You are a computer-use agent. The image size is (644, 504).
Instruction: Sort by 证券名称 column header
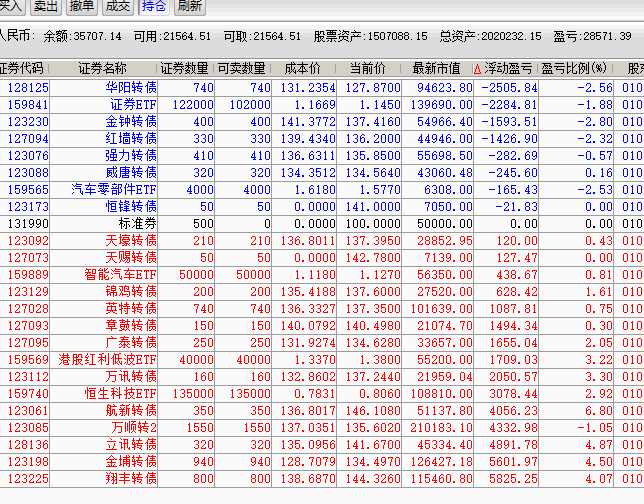click(x=102, y=69)
